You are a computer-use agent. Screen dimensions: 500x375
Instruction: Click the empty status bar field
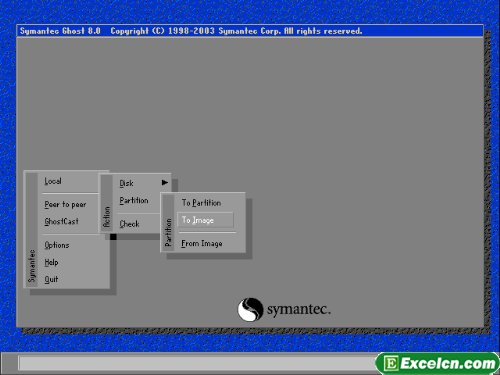[x=197, y=363]
